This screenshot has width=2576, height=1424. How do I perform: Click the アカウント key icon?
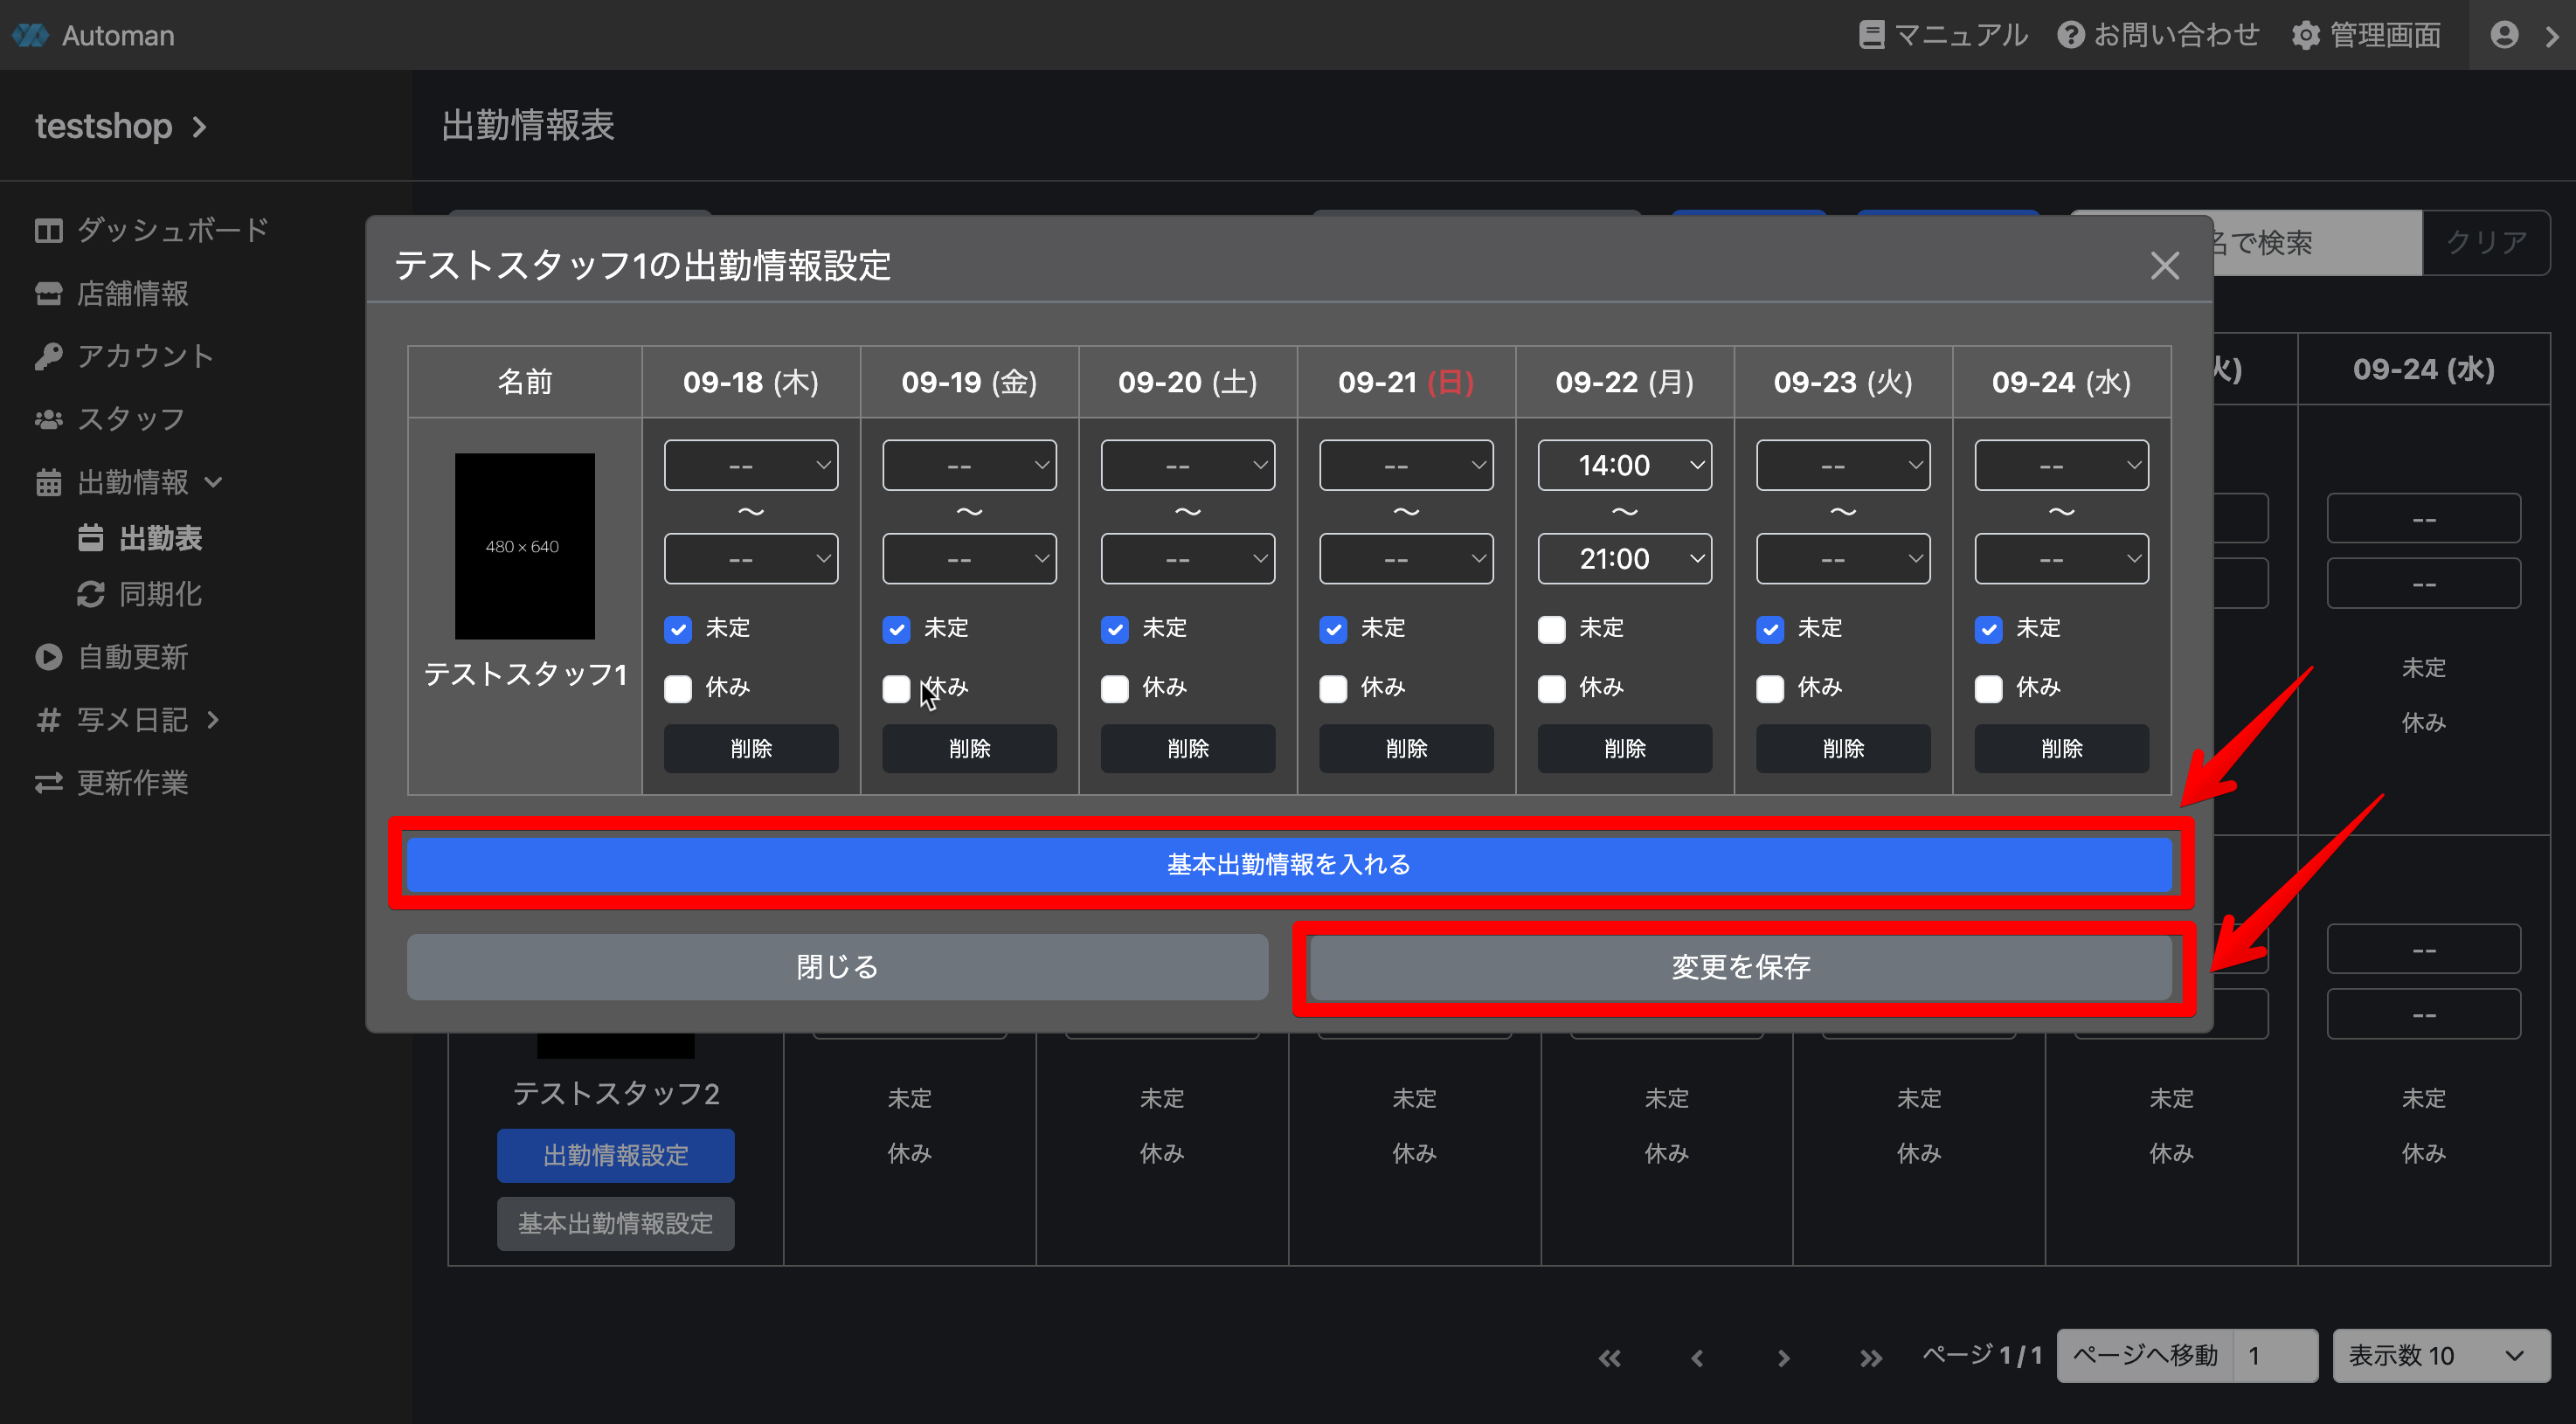click(x=48, y=356)
